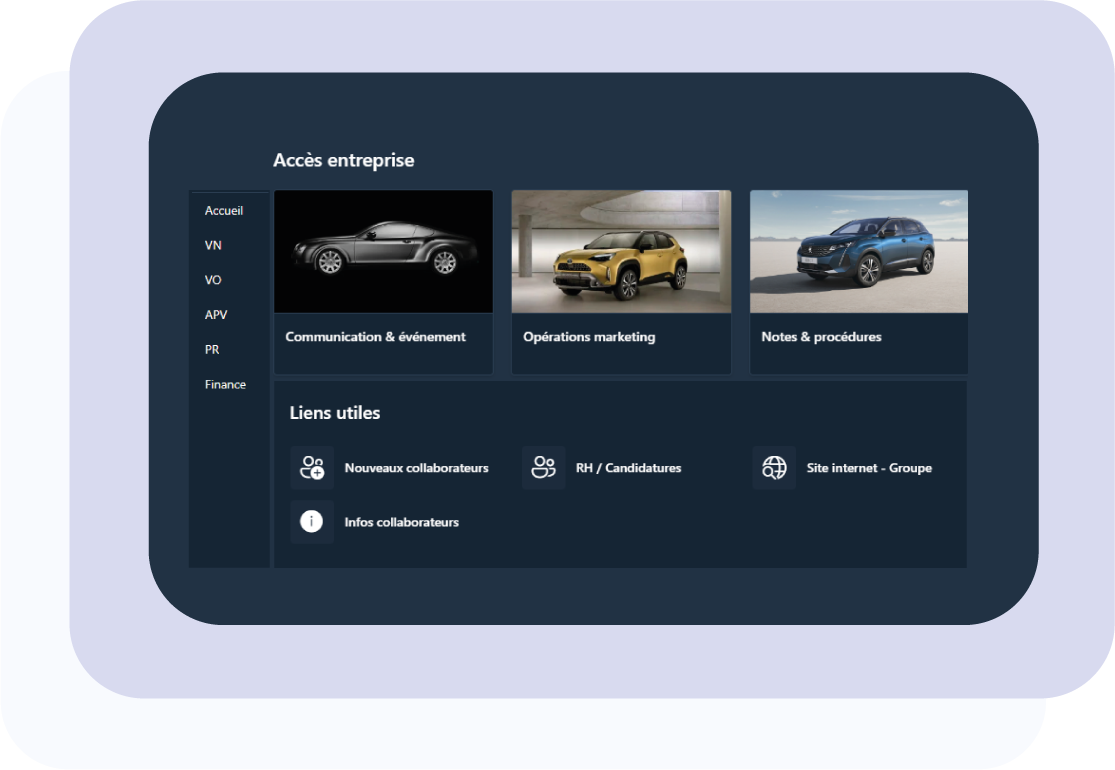Follow the Infos collaborateurs link

(x=402, y=522)
